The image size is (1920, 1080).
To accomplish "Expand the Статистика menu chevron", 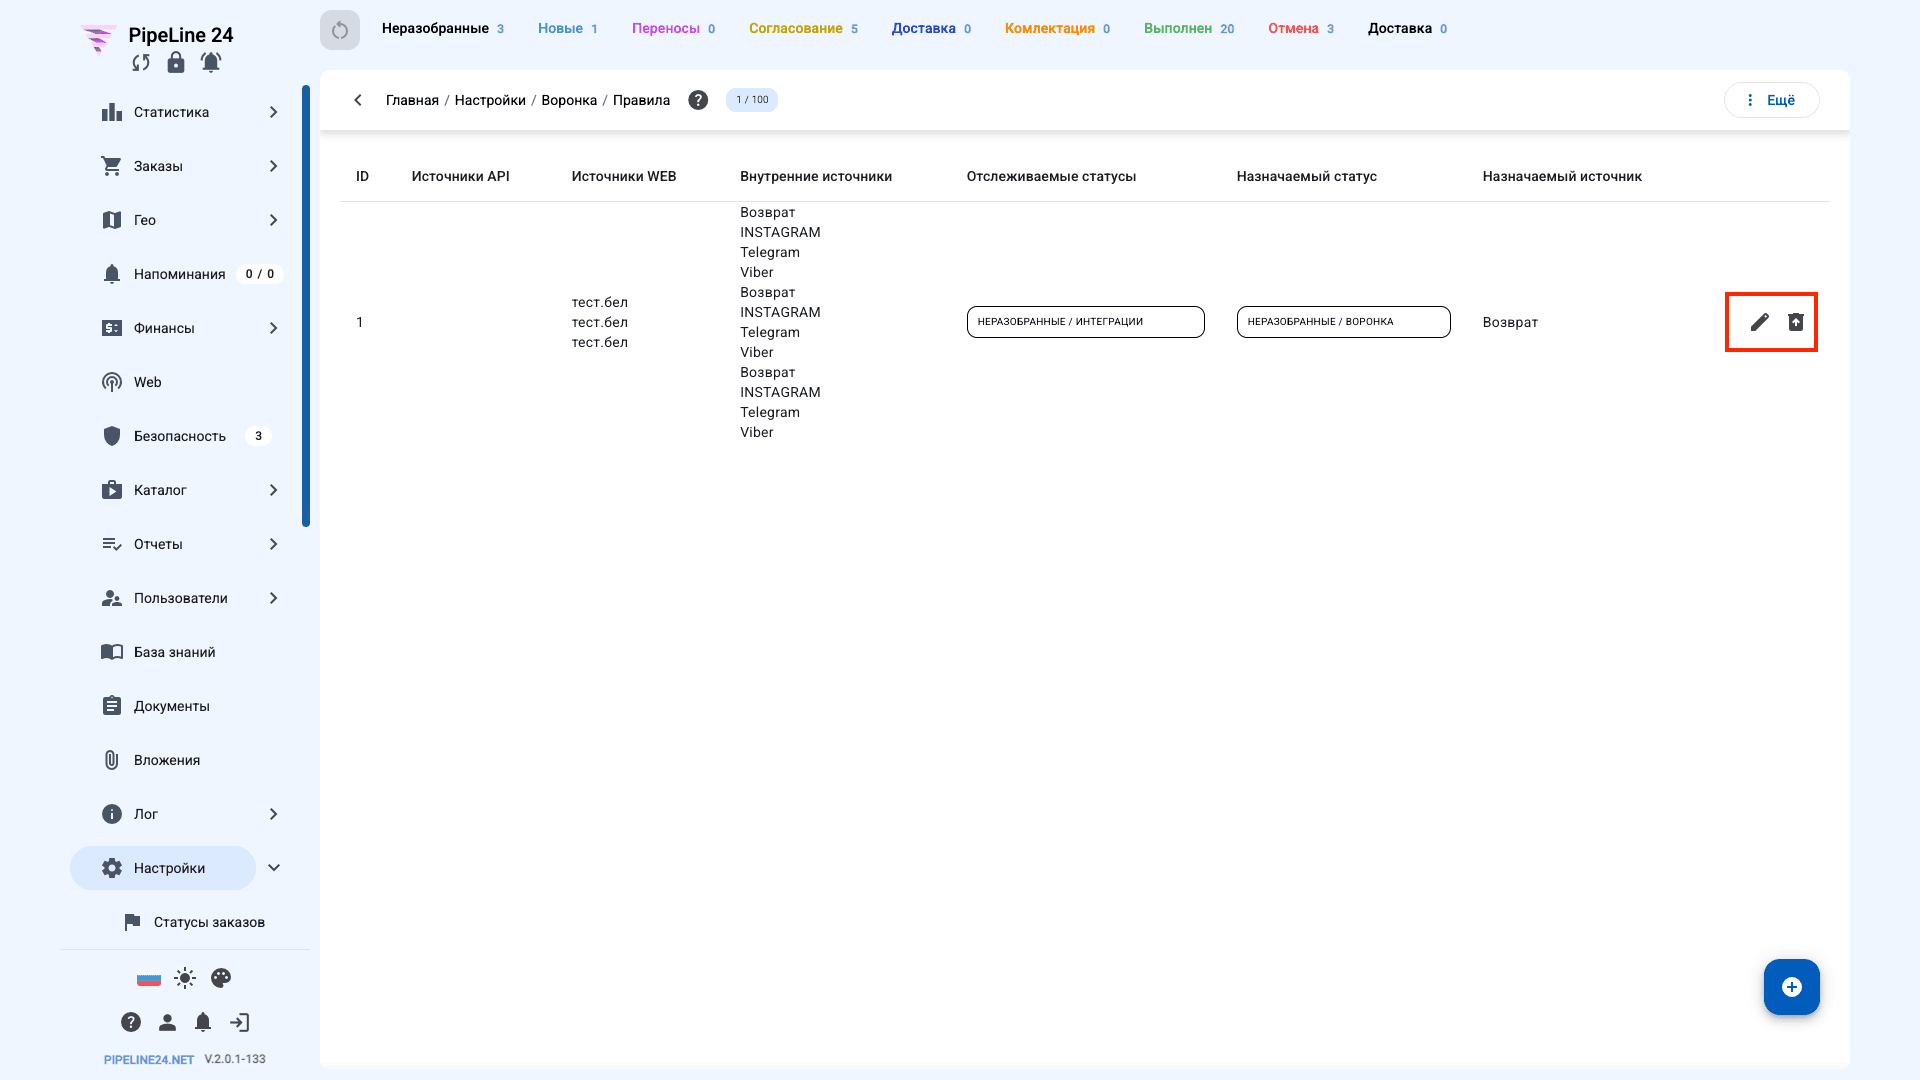I will tap(273, 112).
